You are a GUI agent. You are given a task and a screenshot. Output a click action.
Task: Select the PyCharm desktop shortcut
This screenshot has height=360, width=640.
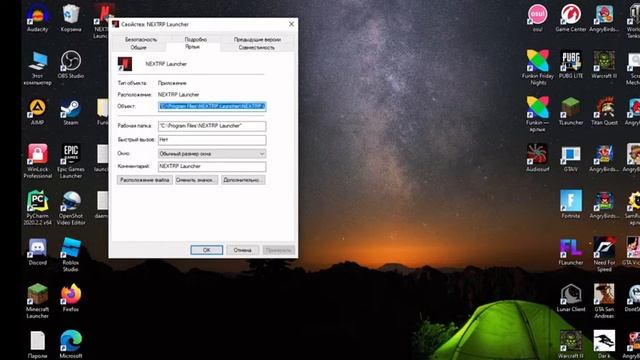(38, 207)
